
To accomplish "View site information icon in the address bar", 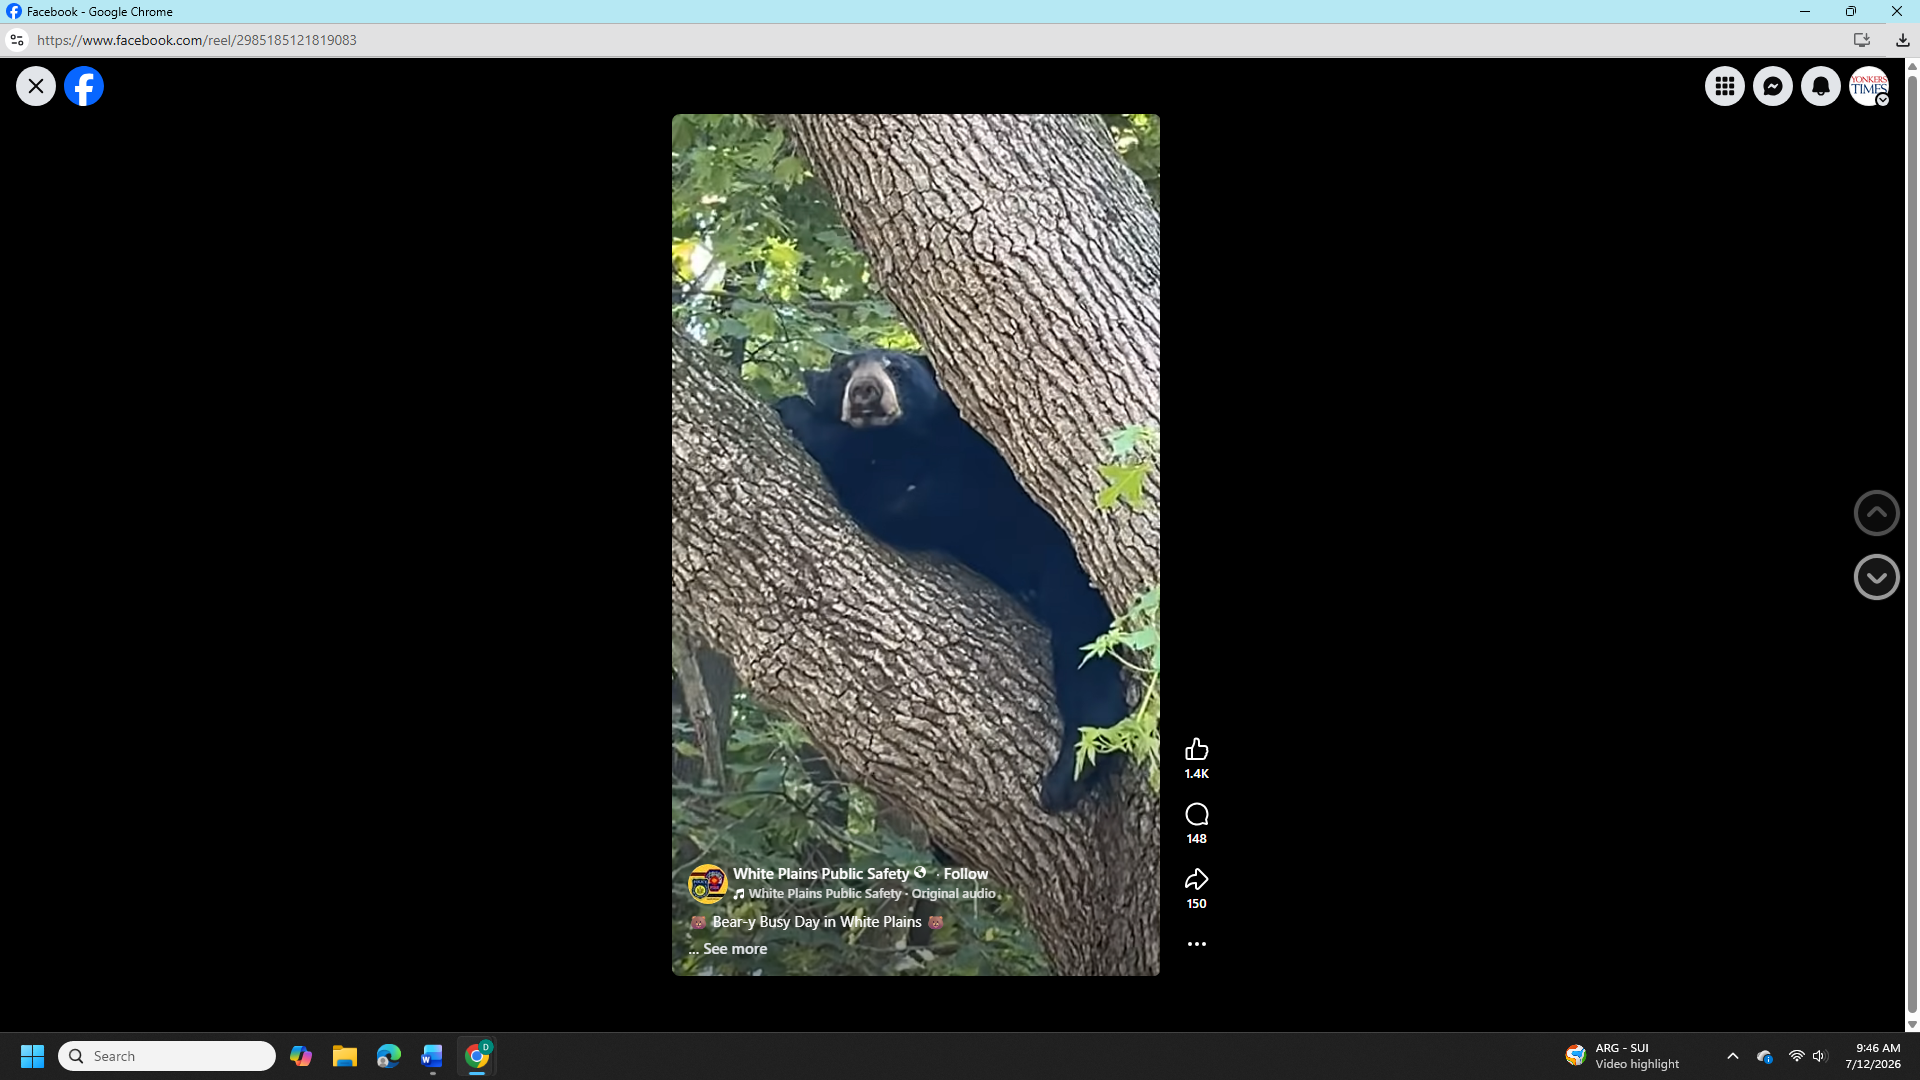I will (16, 40).
